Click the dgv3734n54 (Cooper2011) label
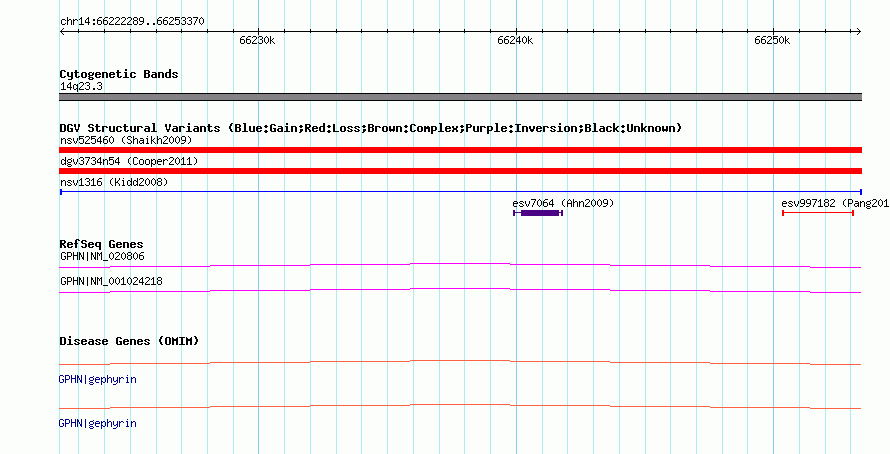The image size is (890, 454). tap(129, 162)
